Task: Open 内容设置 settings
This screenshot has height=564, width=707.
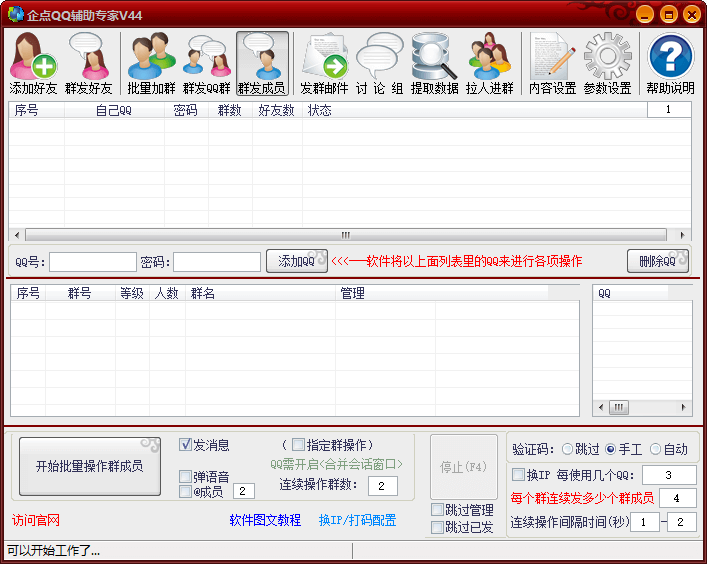Action: pyautogui.click(x=552, y=63)
